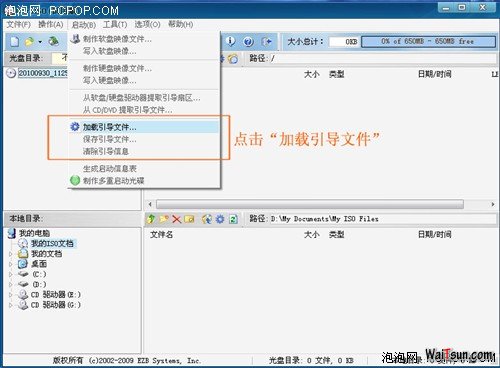Click the green disc icon in the main toolbar
500x368 pixels.
(x=53, y=41)
